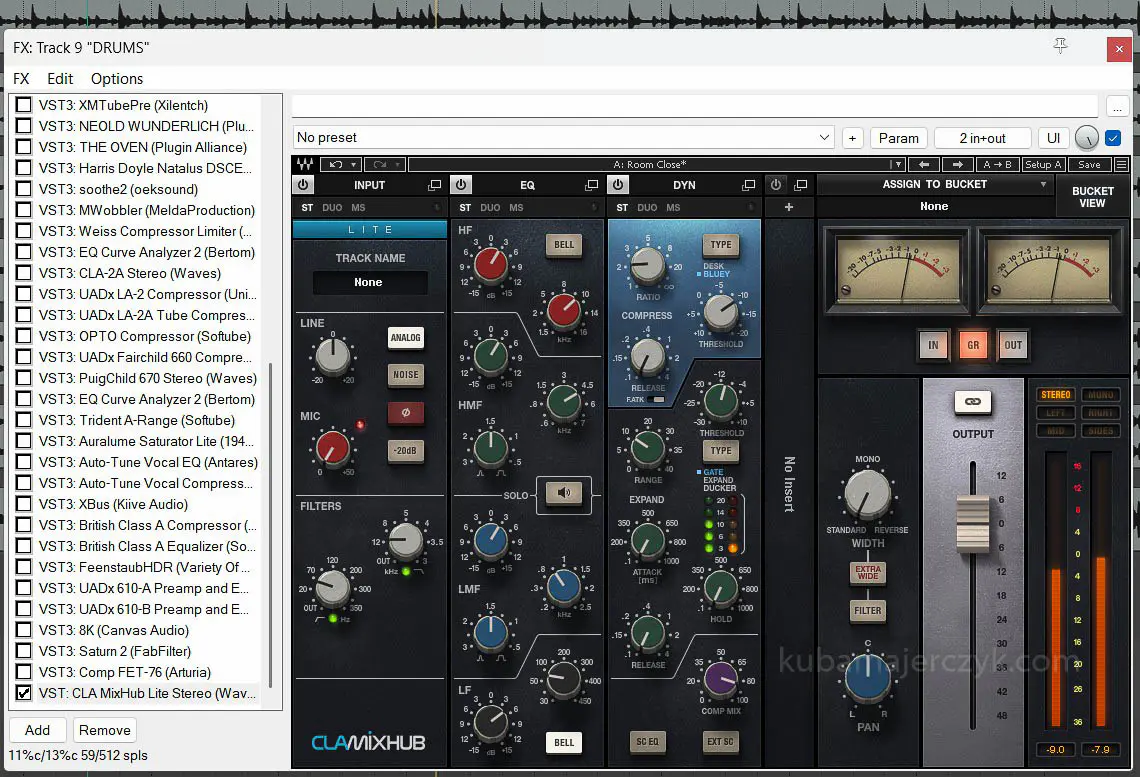
Task: Click the plus icon to add insert
Action: pyautogui.click(x=789, y=207)
